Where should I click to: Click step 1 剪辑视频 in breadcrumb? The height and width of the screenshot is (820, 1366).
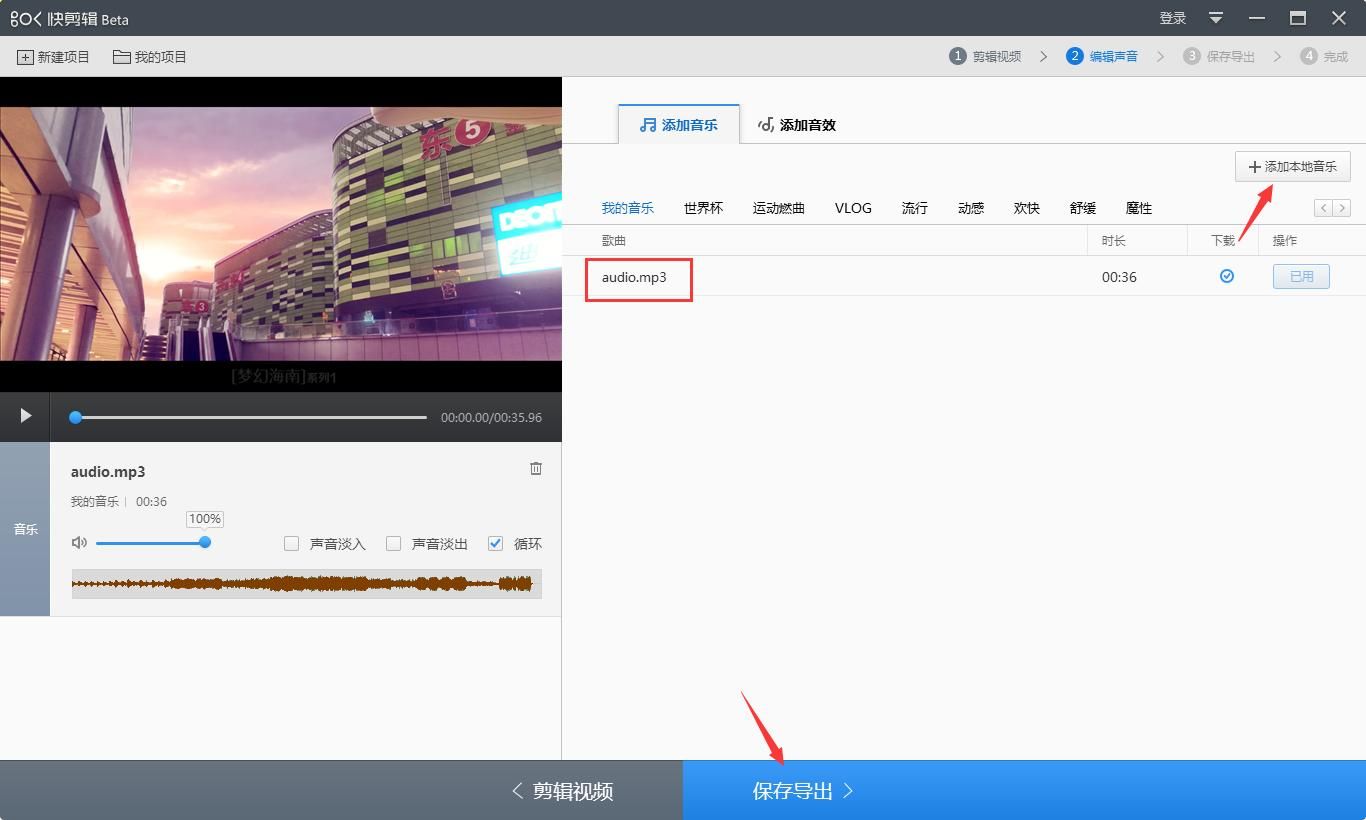click(985, 56)
